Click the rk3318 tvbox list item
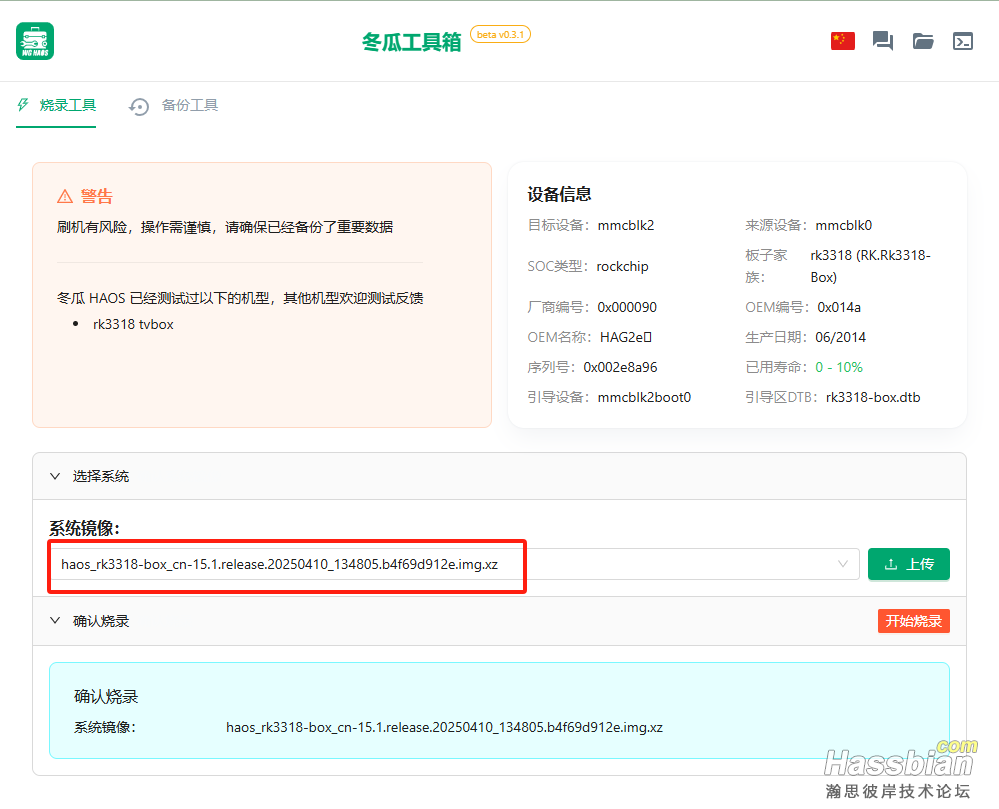Image resolution: width=999 pixels, height=809 pixels. click(x=133, y=324)
